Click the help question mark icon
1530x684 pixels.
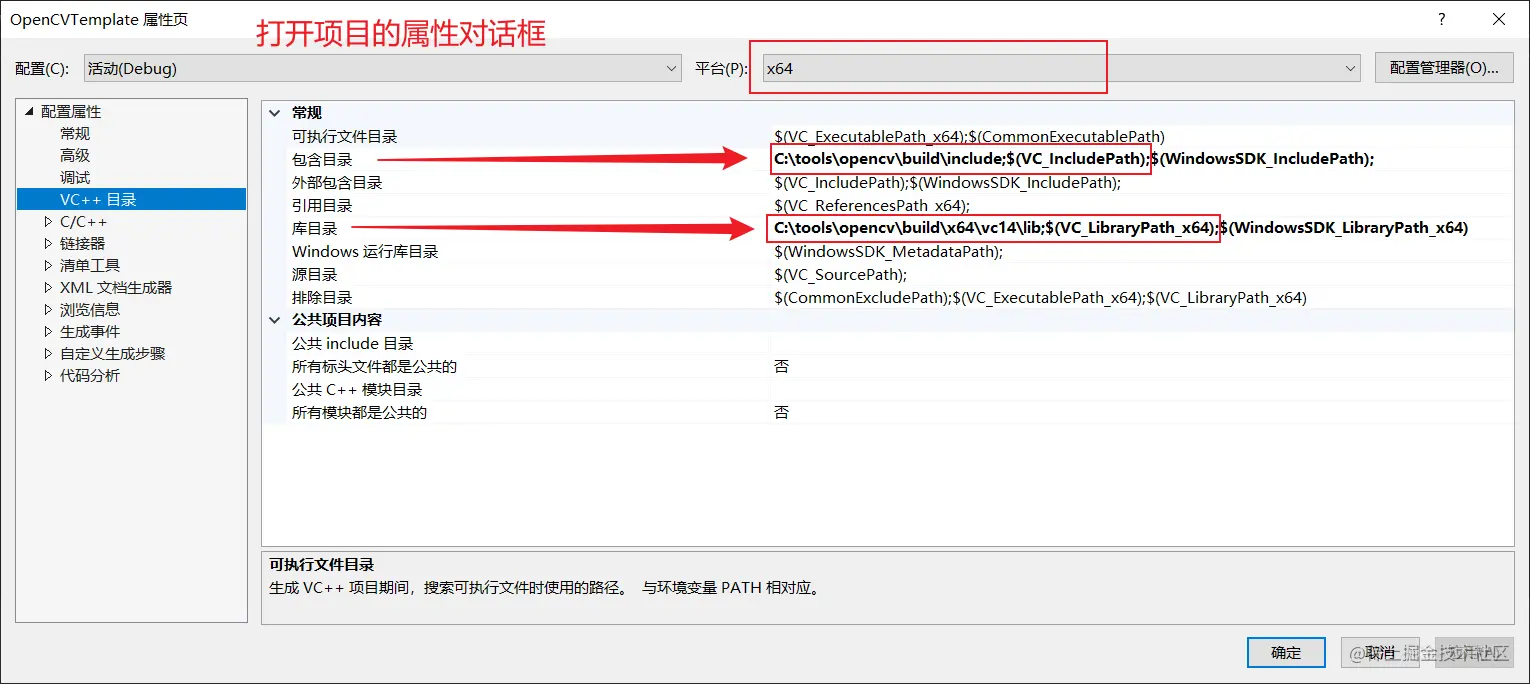pos(1441,19)
